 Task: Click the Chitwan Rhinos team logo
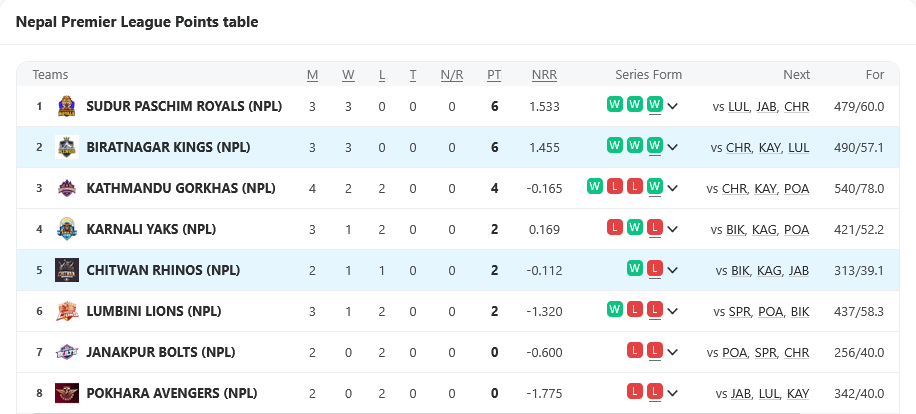(66, 270)
